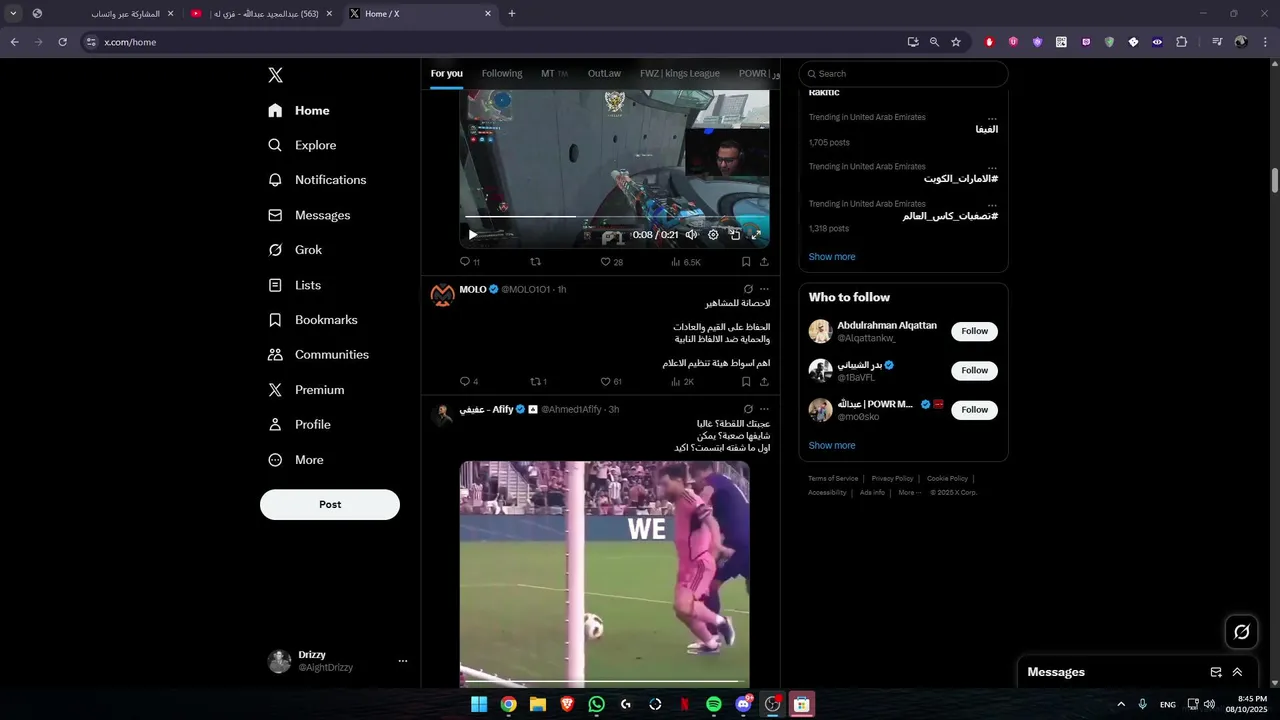Follow بدر الشيباني account
Screen dimensions: 1280x720
tap(974, 370)
